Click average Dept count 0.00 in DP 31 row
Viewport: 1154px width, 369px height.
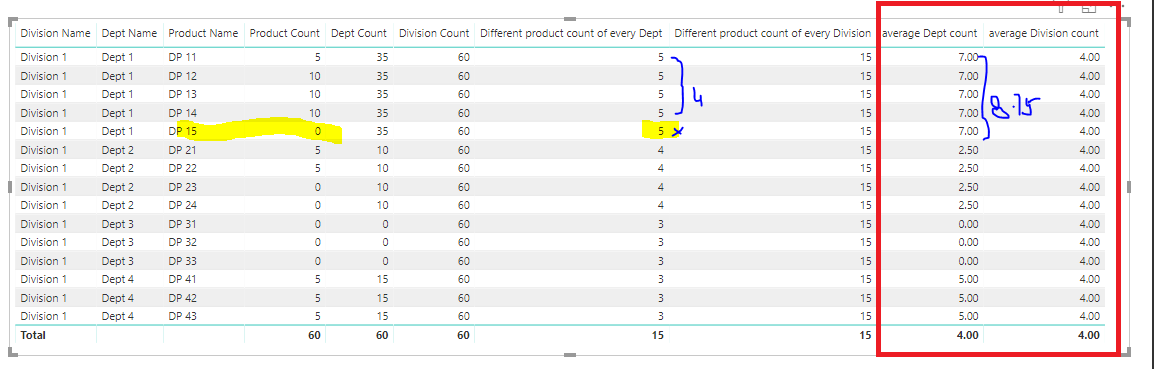coord(969,223)
